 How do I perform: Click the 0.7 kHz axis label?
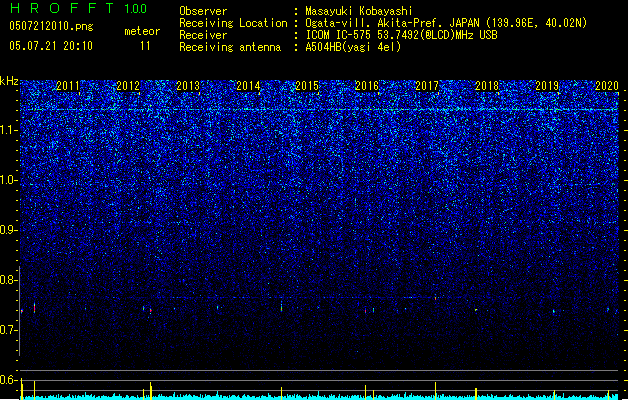9,330
